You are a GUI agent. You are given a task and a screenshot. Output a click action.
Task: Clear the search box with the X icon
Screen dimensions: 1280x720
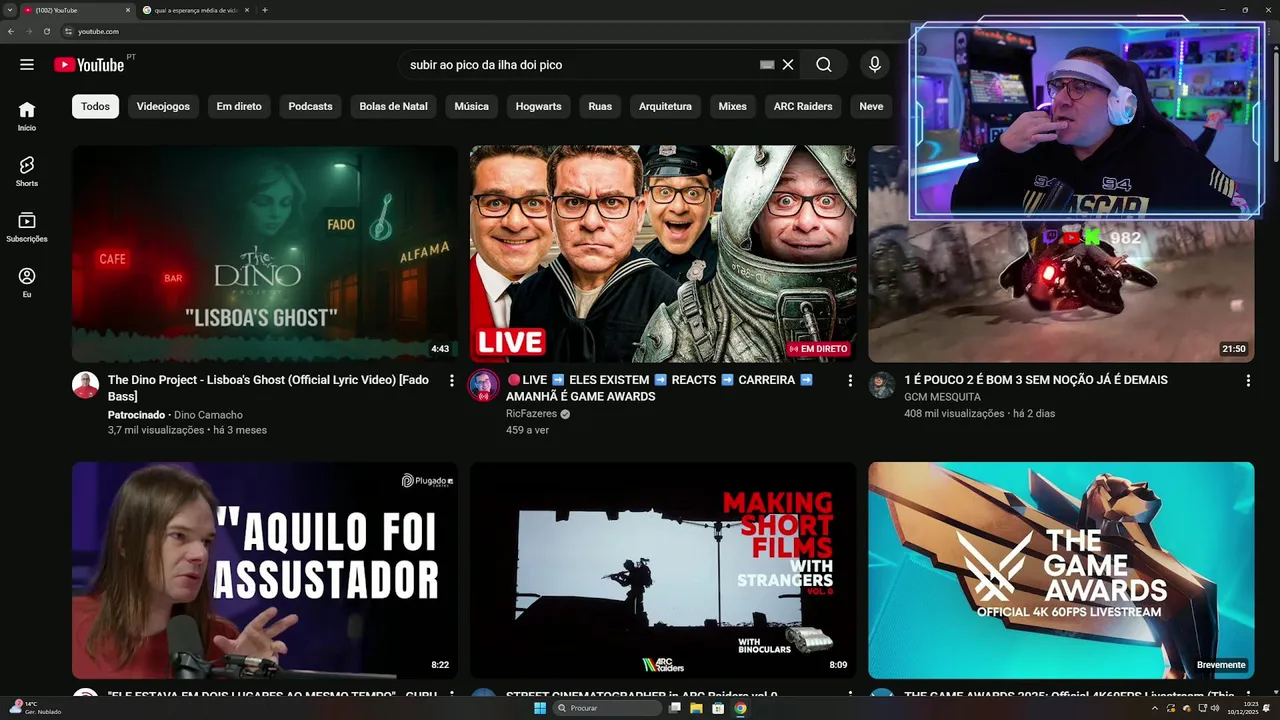(788, 65)
